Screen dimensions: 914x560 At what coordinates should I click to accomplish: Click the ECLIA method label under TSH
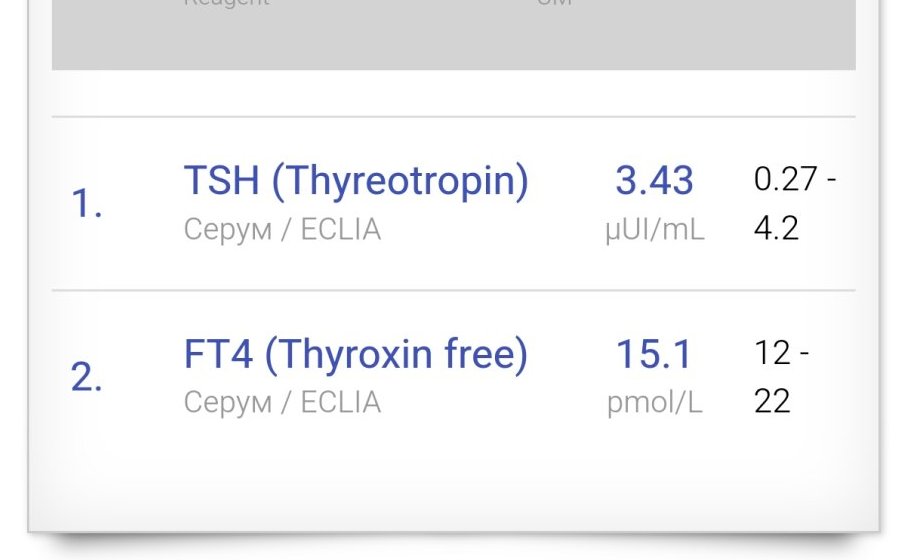(x=340, y=230)
